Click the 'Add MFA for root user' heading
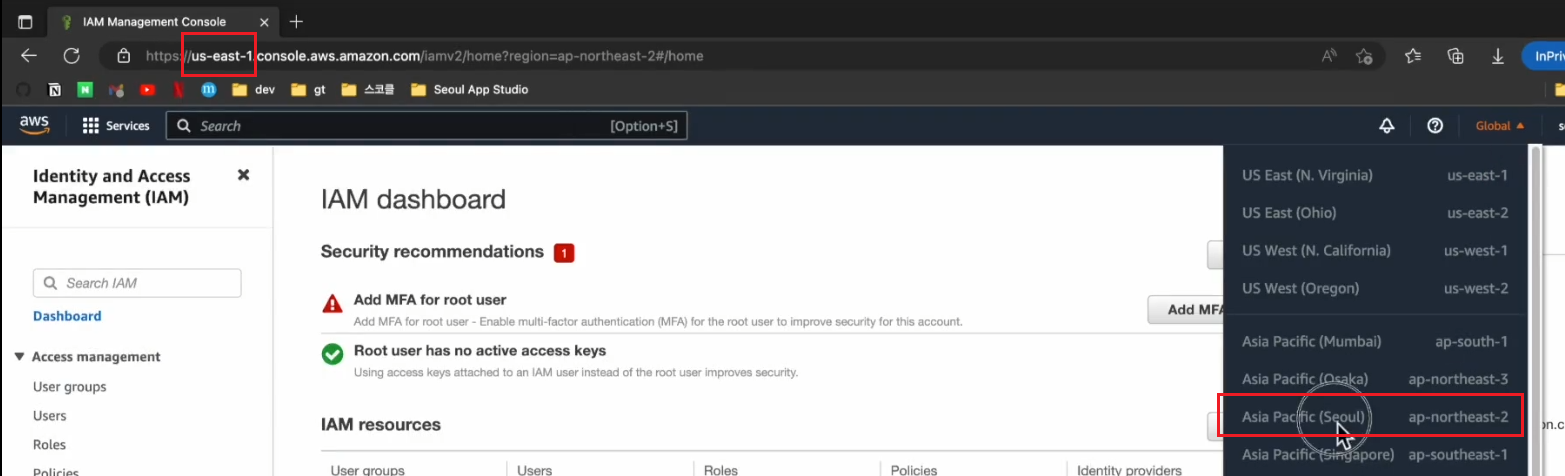Viewport: 1565px width, 476px height. click(430, 300)
